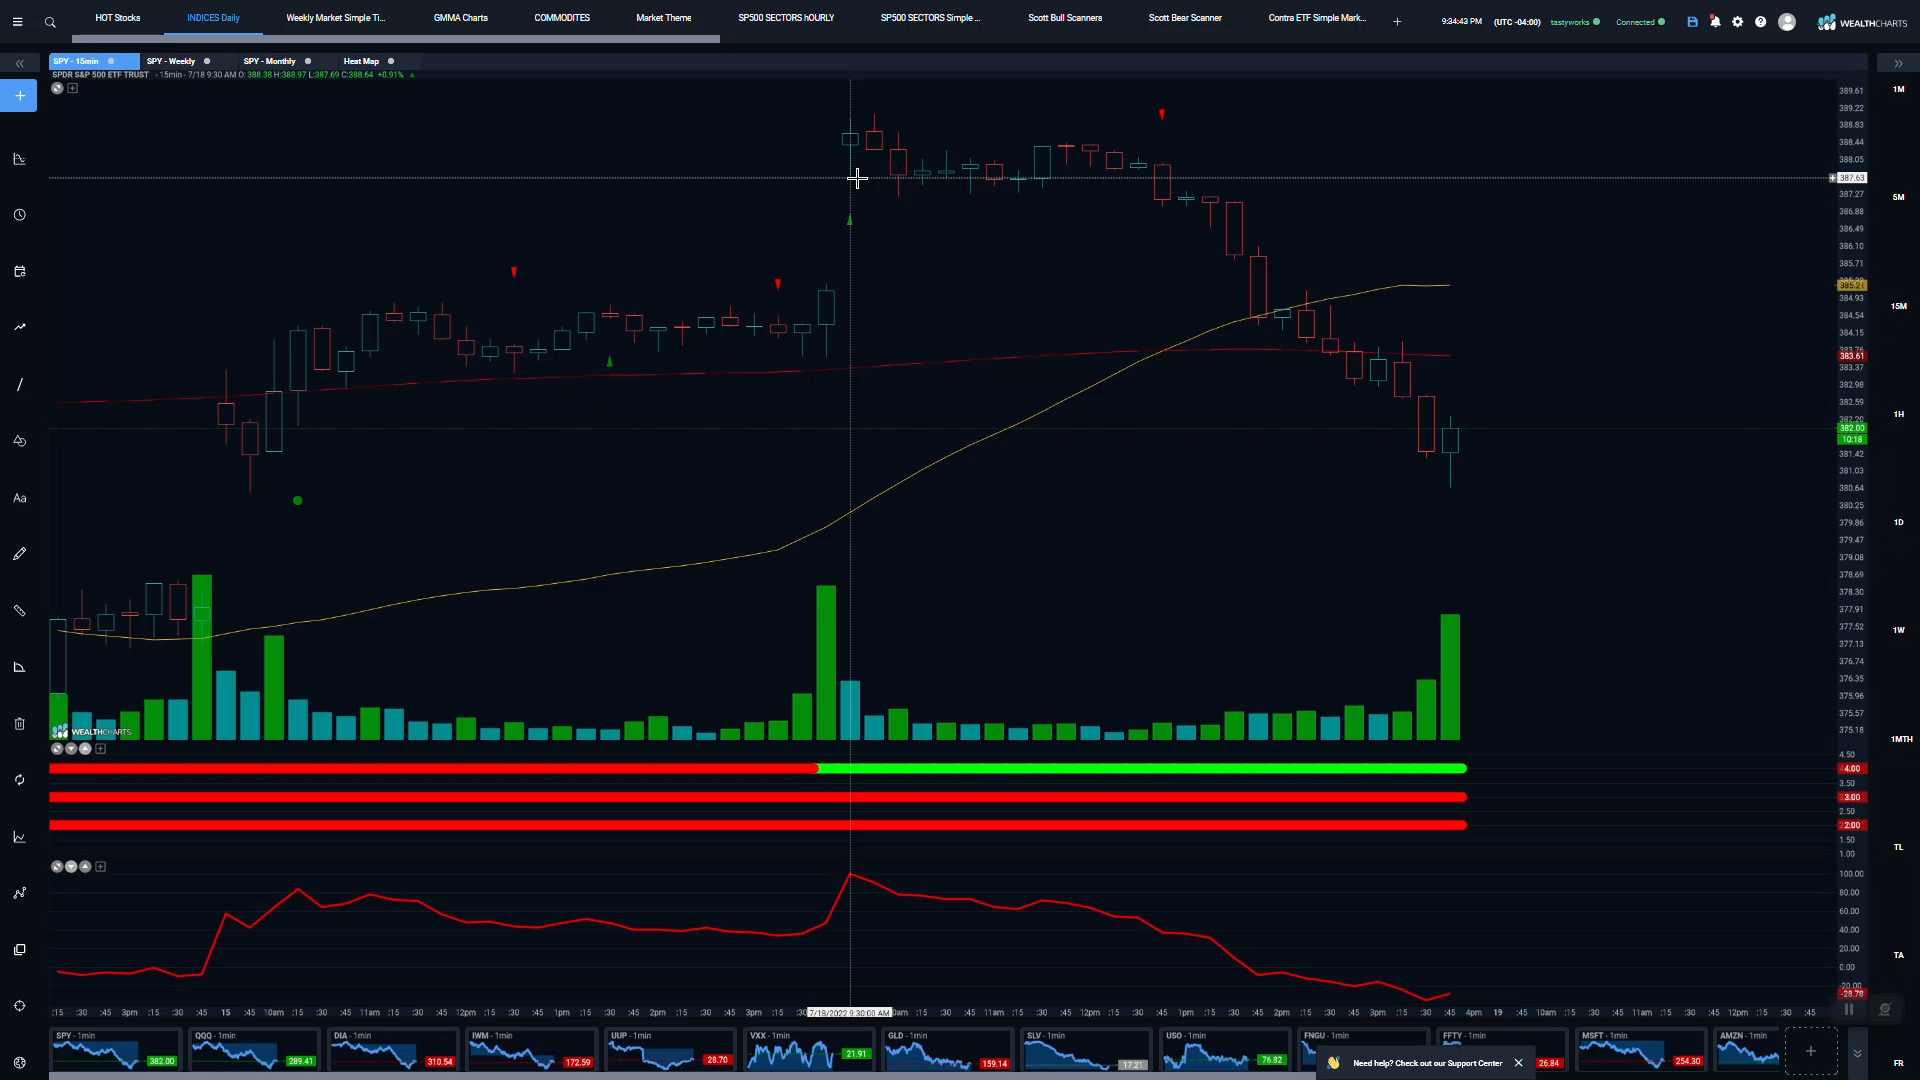This screenshot has width=1920, height=1080.
Task: Open settings gear in the top bar
Action: pyautogui.click(x=1738, y=22)
